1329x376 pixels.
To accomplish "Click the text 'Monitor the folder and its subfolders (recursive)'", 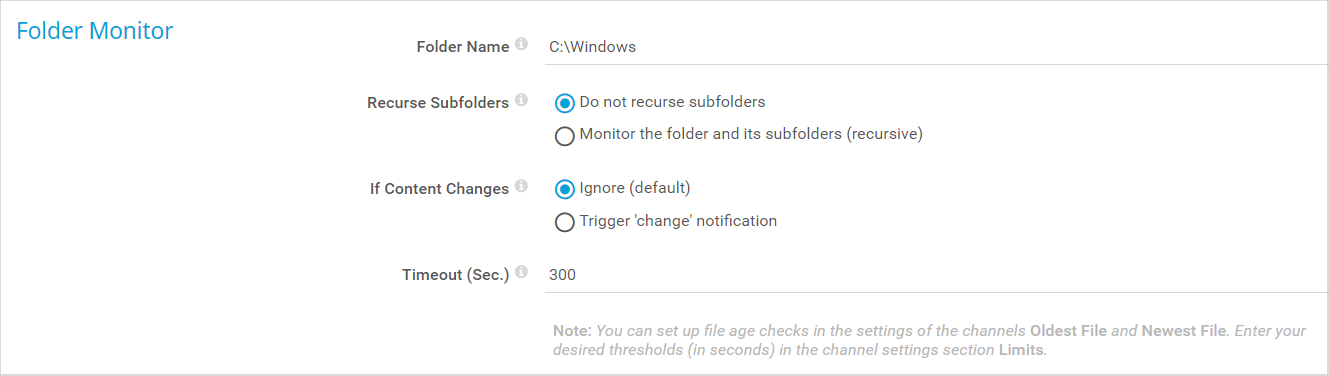I will click(751, 134).
